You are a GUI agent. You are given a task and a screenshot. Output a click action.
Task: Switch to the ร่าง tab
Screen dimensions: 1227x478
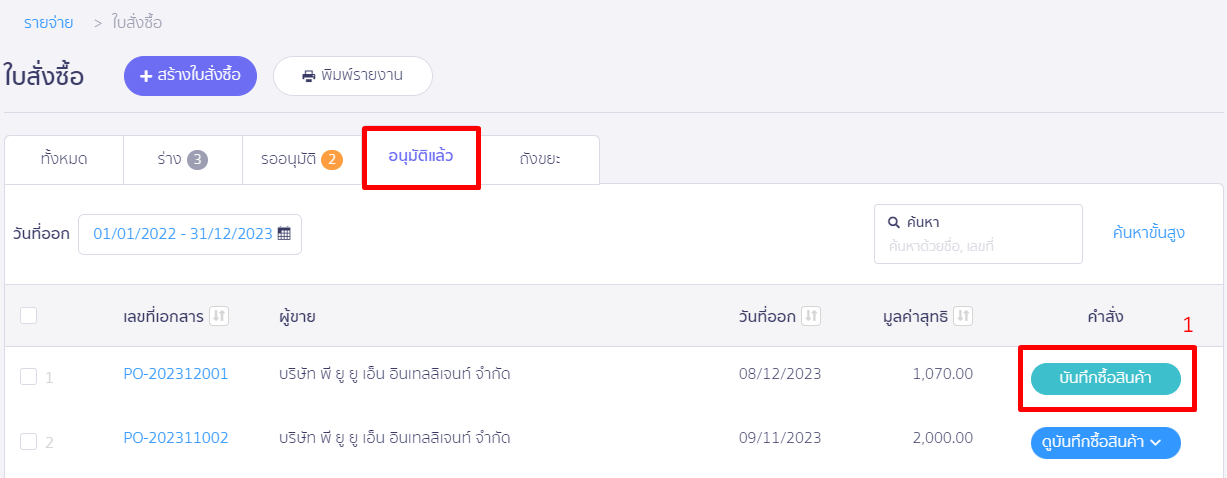point(182,159)
